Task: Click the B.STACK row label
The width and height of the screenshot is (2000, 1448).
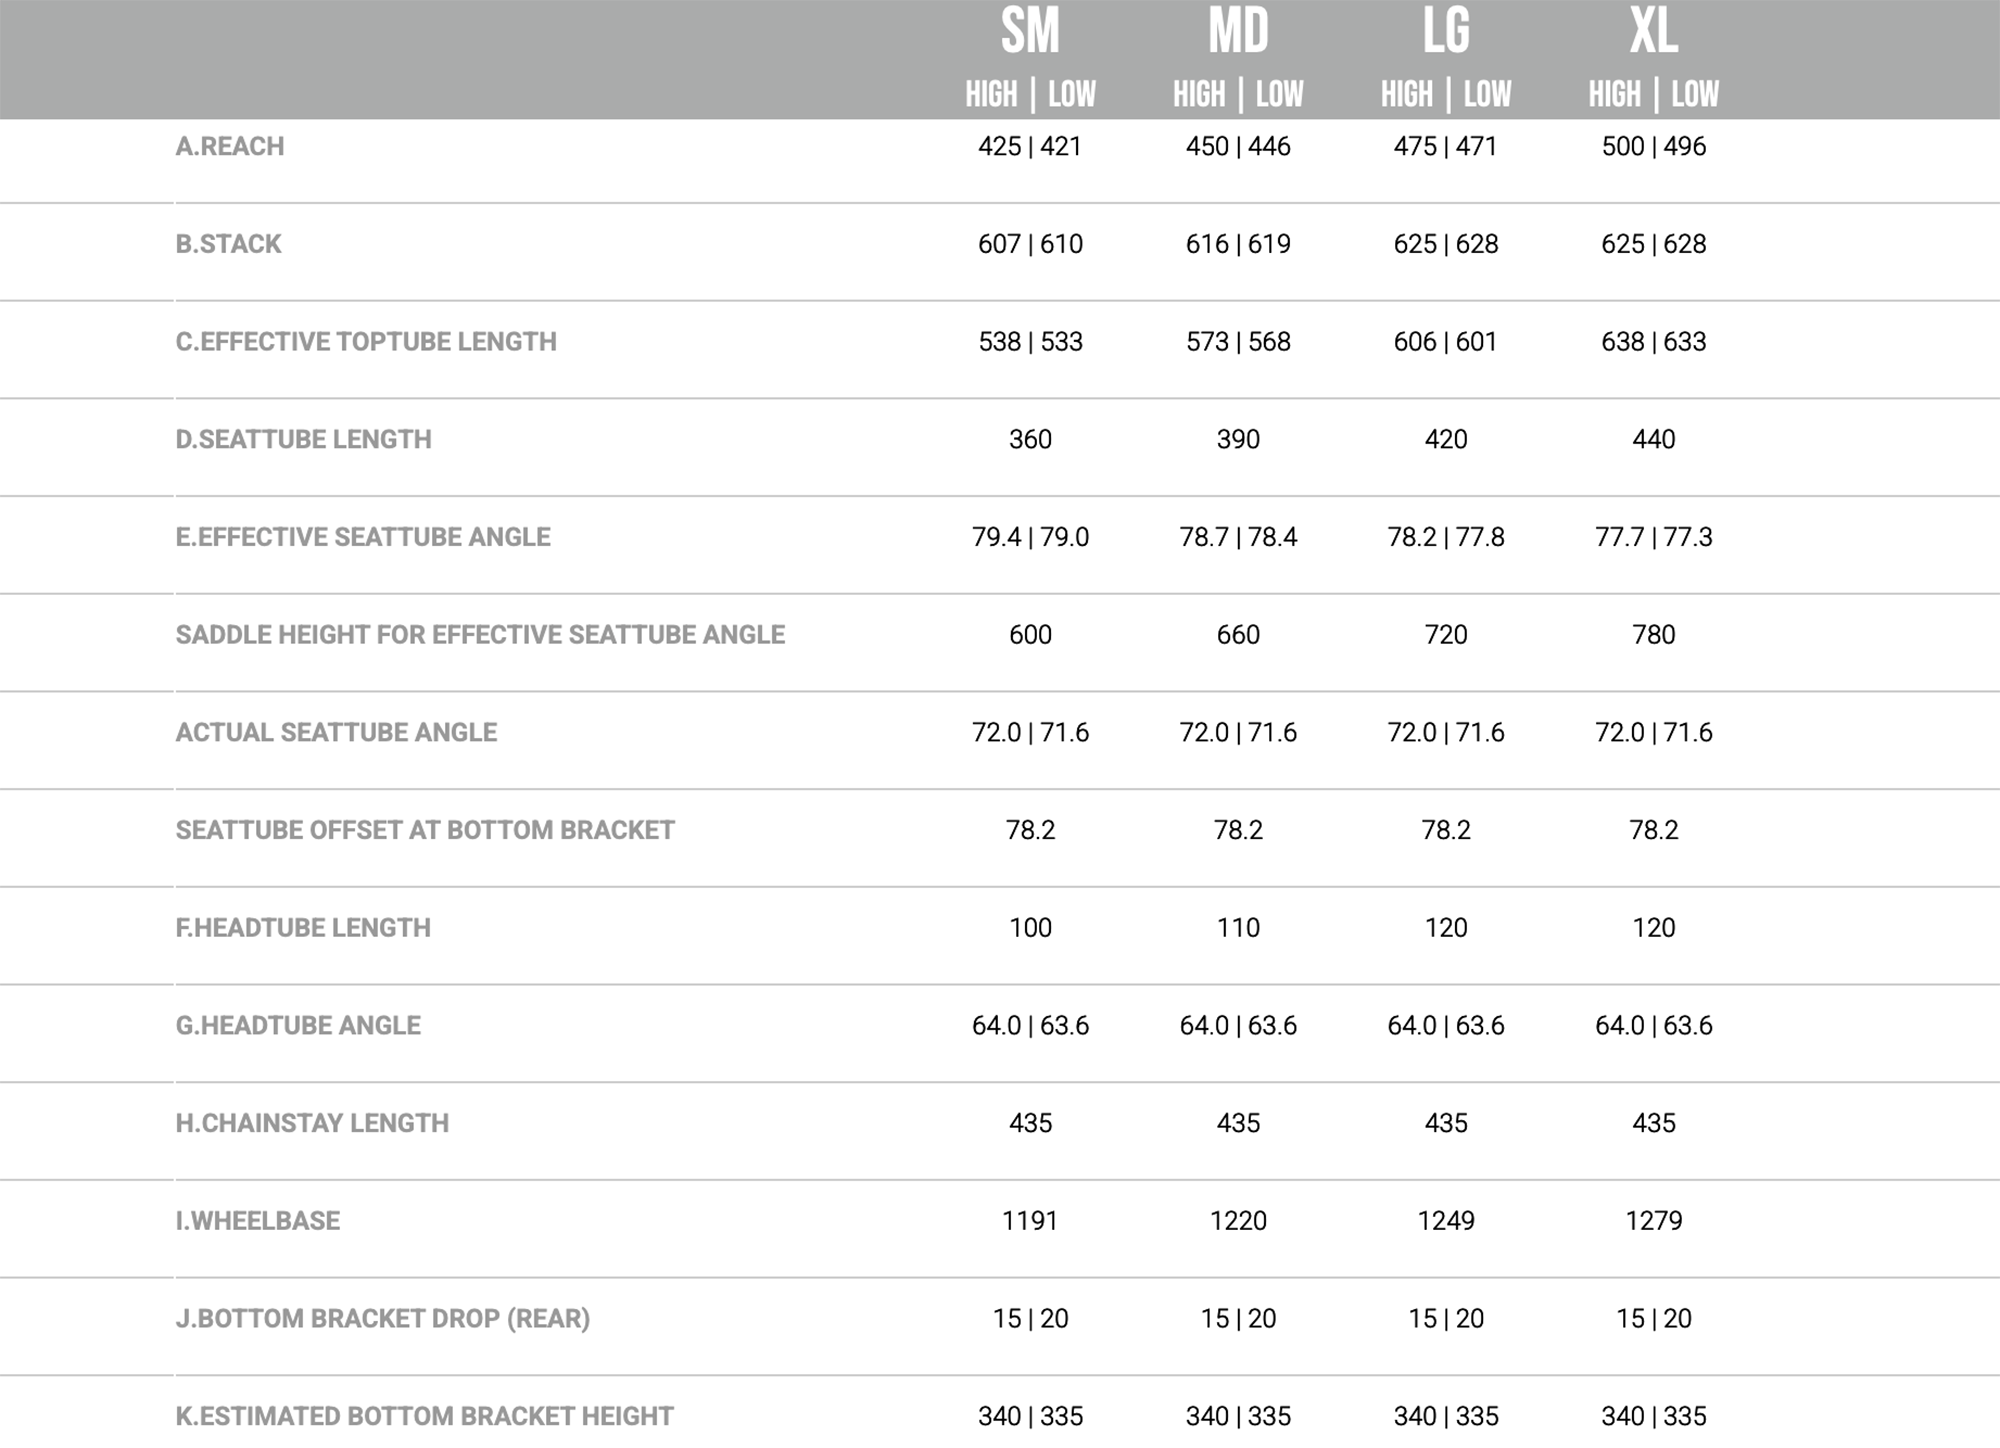Action: pyautogui.click(x=228, y=244)
